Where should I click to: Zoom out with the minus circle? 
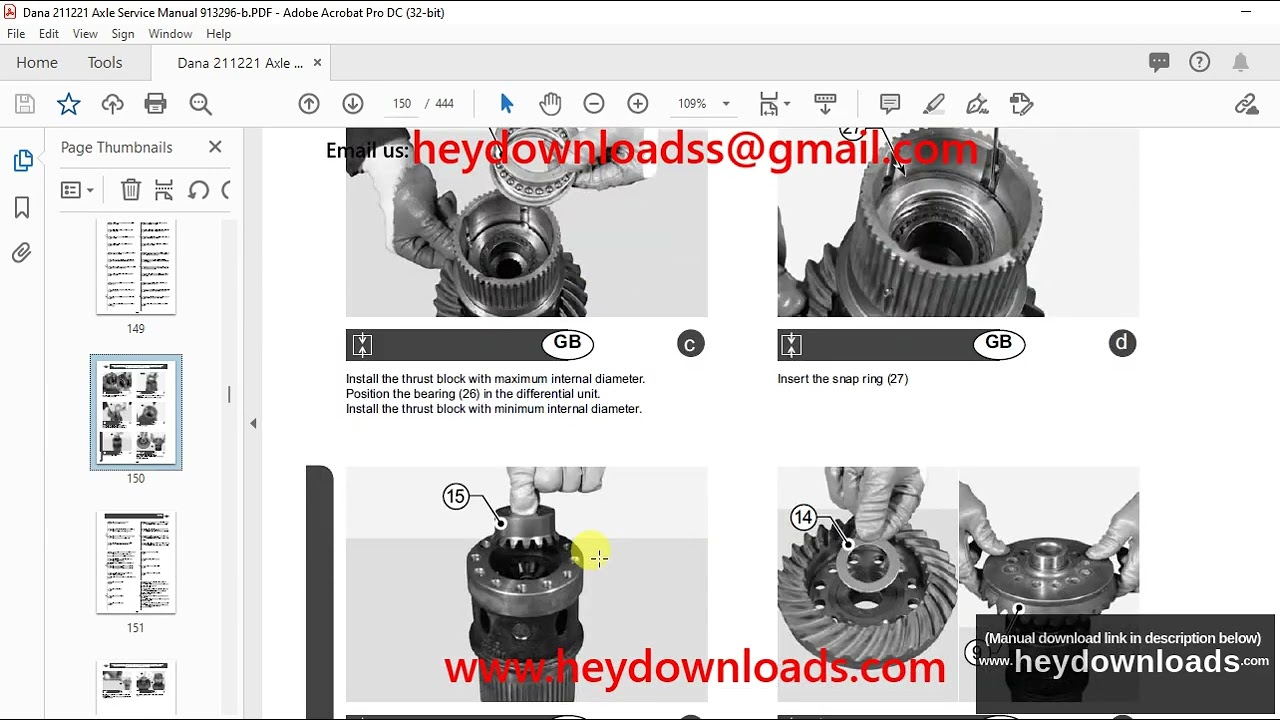tap(594, 104)
